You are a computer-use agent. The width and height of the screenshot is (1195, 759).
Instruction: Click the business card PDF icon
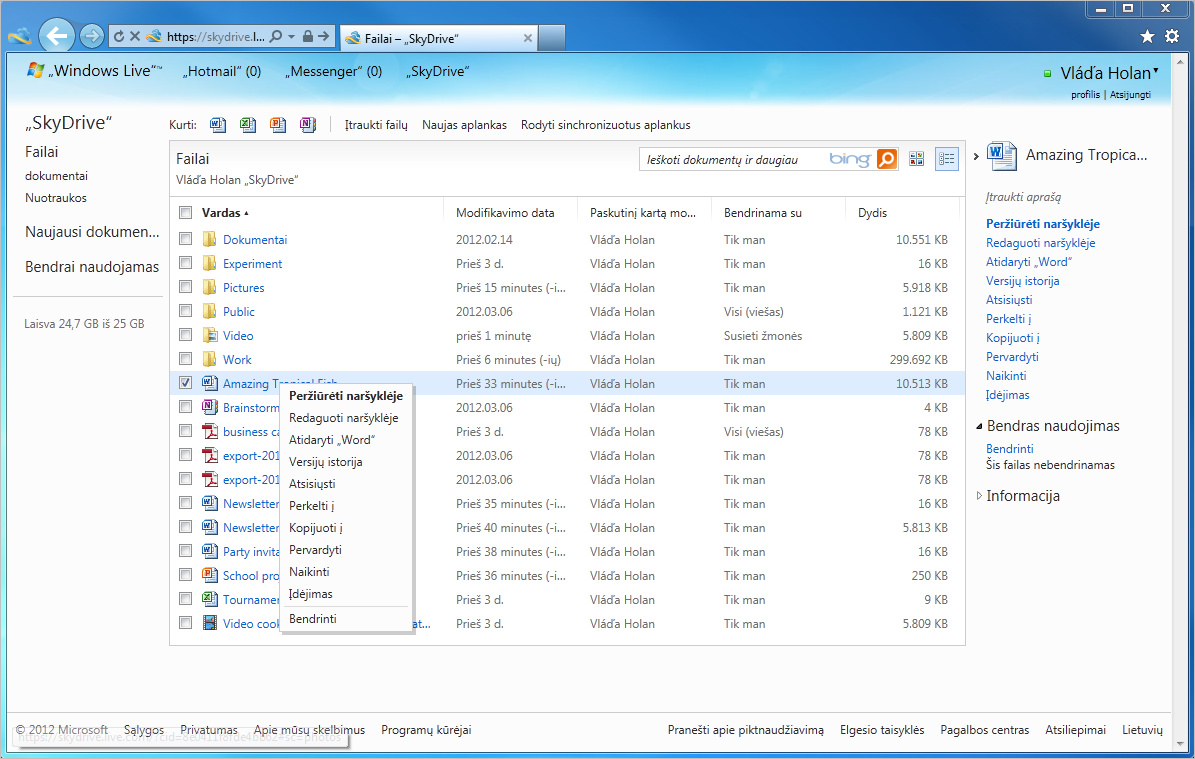[210, 431]
